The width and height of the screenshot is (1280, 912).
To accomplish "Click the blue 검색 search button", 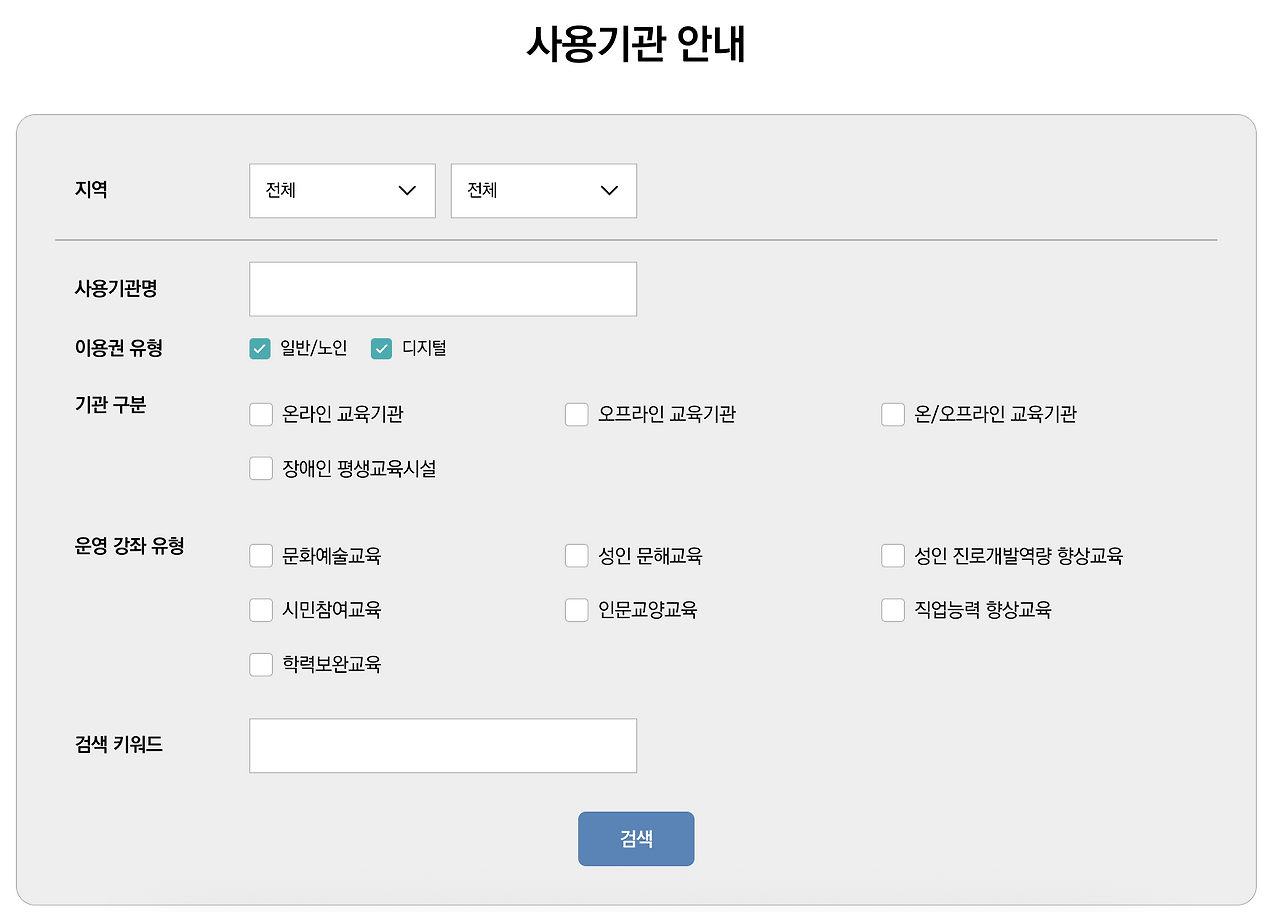I will [636, 838].
